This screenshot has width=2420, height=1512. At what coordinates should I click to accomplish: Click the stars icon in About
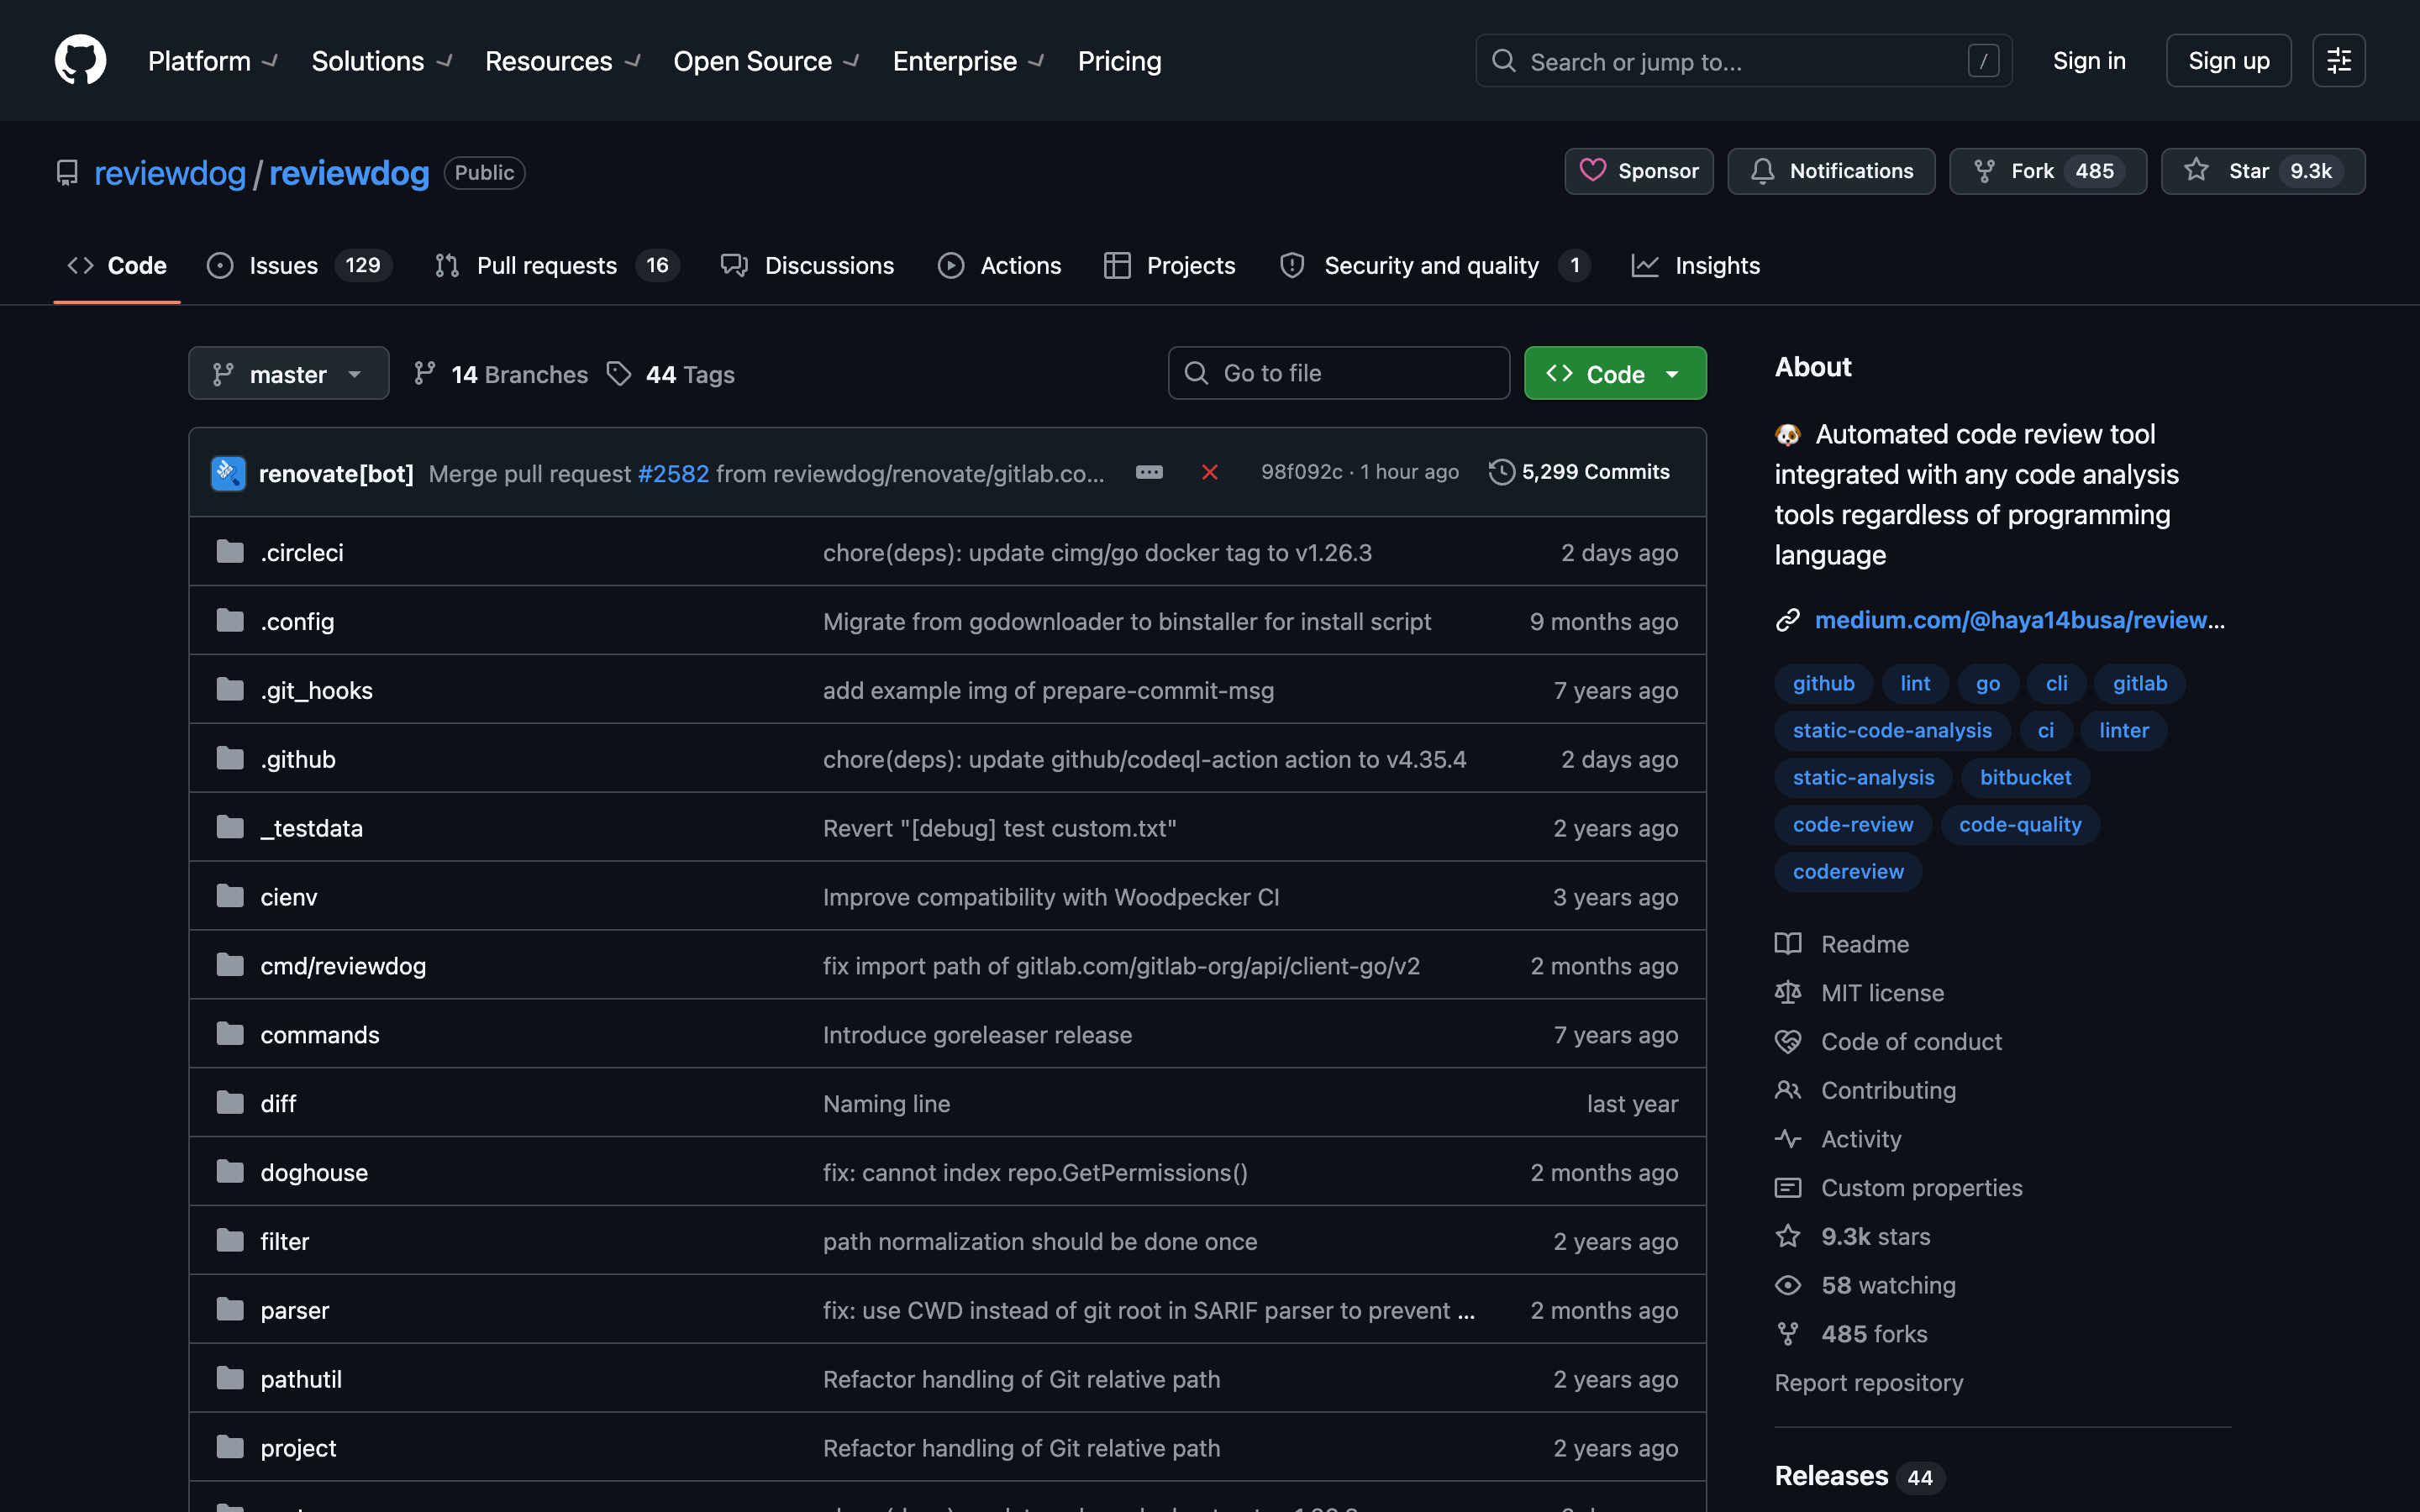[1788, 1236]
